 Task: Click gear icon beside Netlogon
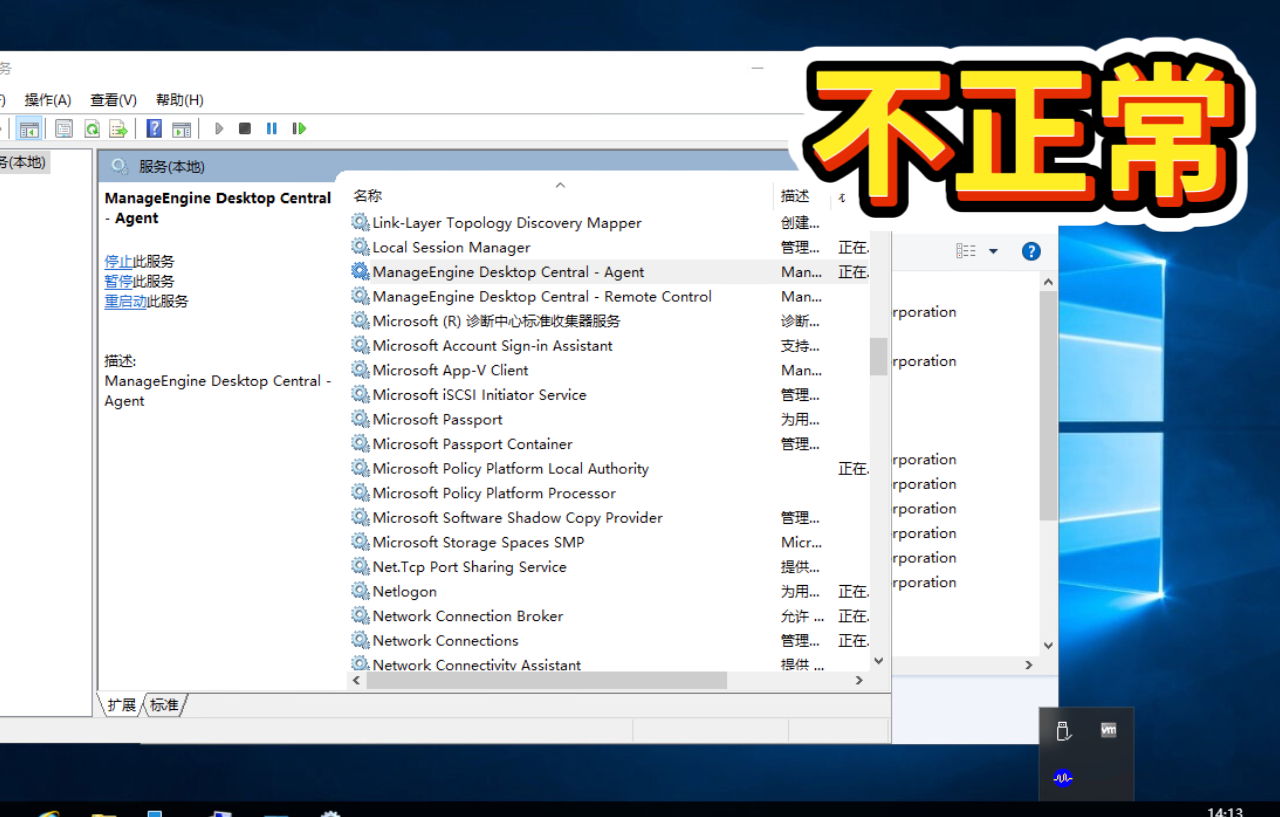[360, 591]
